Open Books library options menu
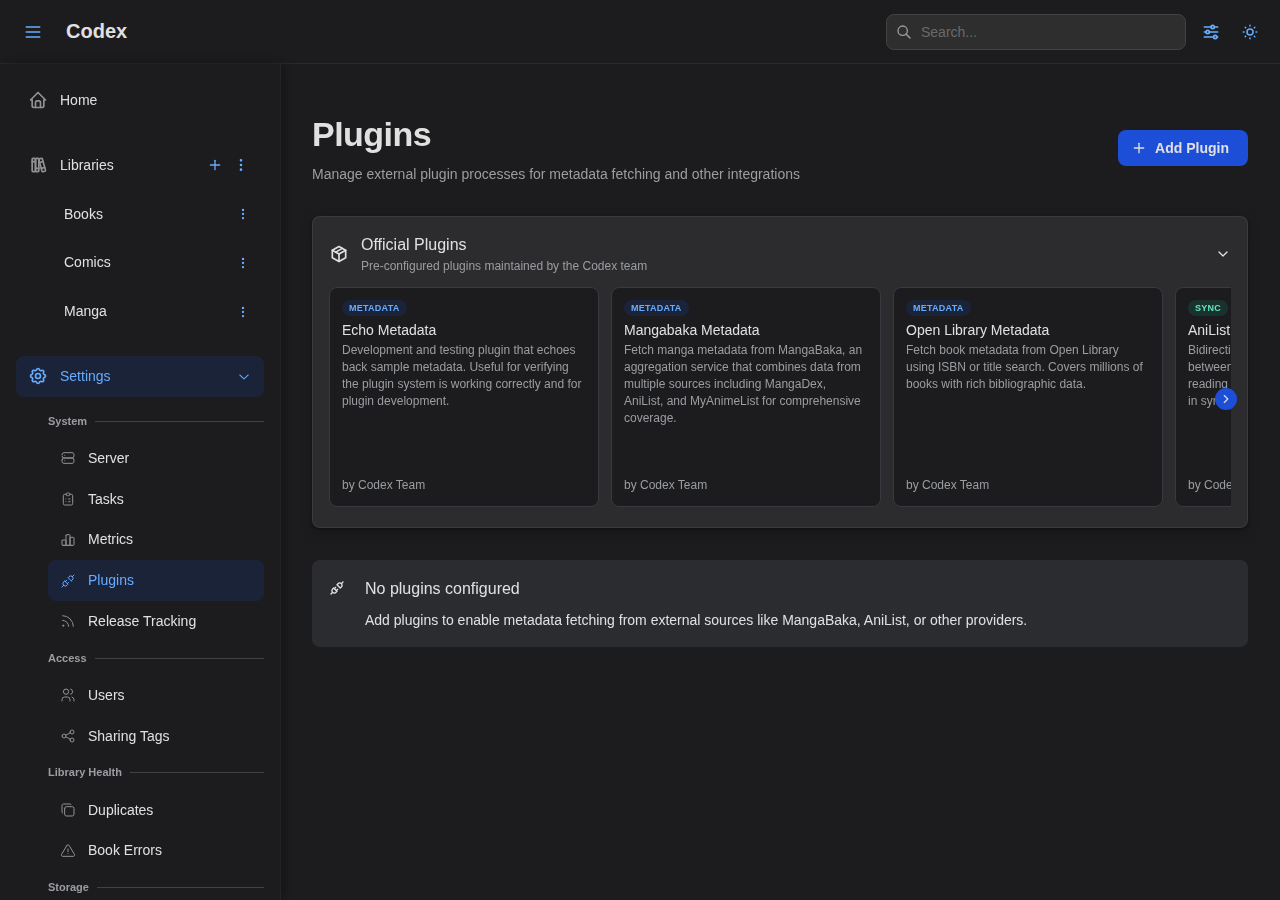Viewport: 1280px width, 900px height. pos(242,214)
